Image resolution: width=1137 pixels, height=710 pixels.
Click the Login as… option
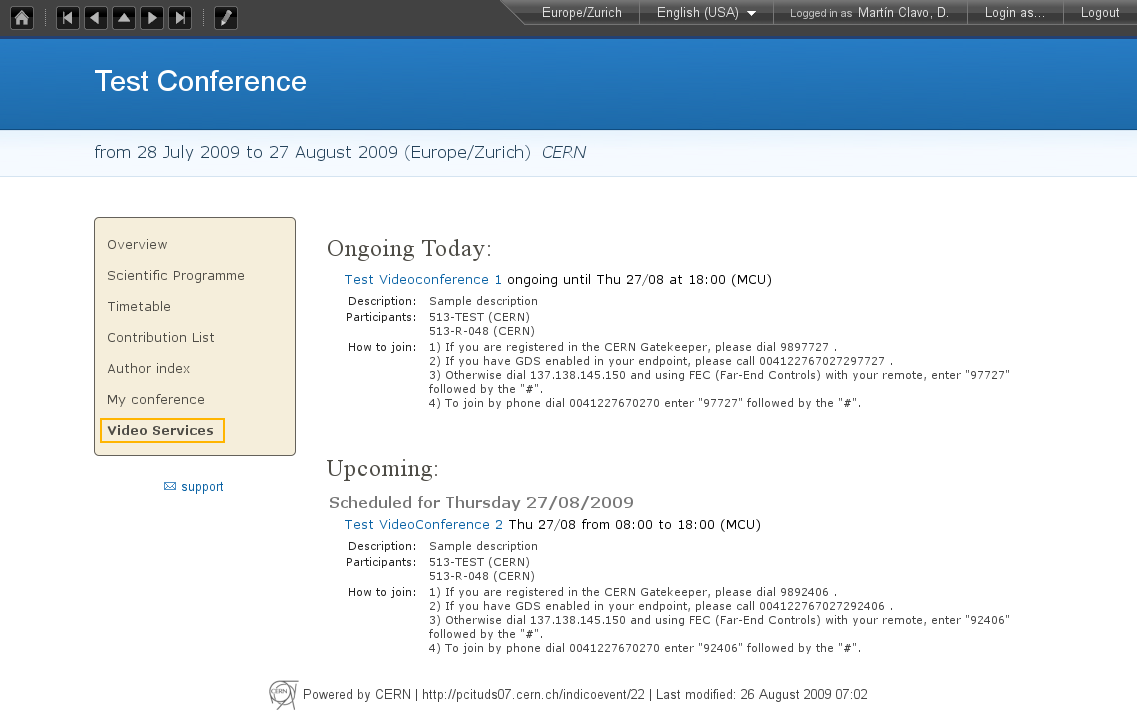[x=1014, y=13]
